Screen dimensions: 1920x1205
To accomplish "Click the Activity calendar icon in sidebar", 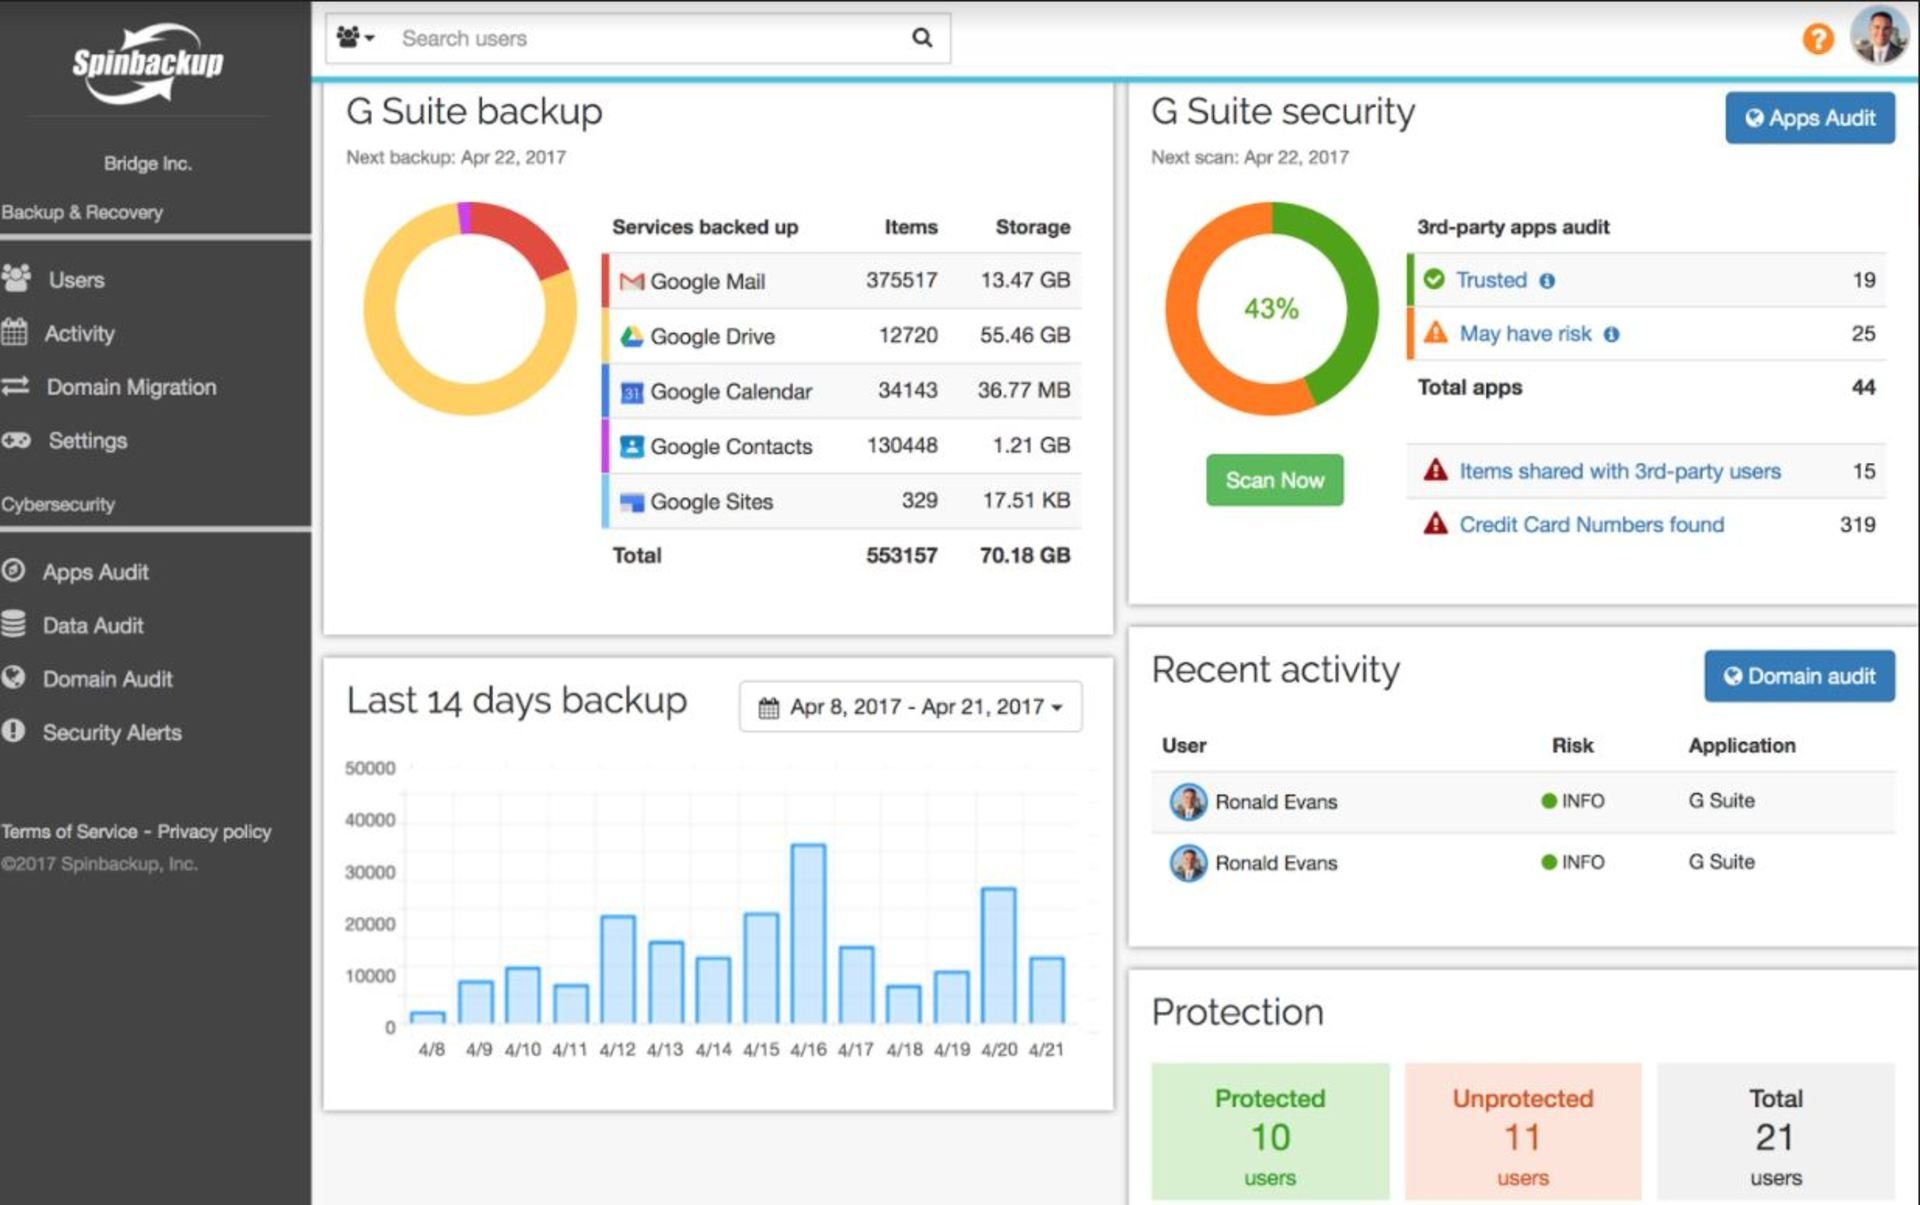I will [14, 332].
